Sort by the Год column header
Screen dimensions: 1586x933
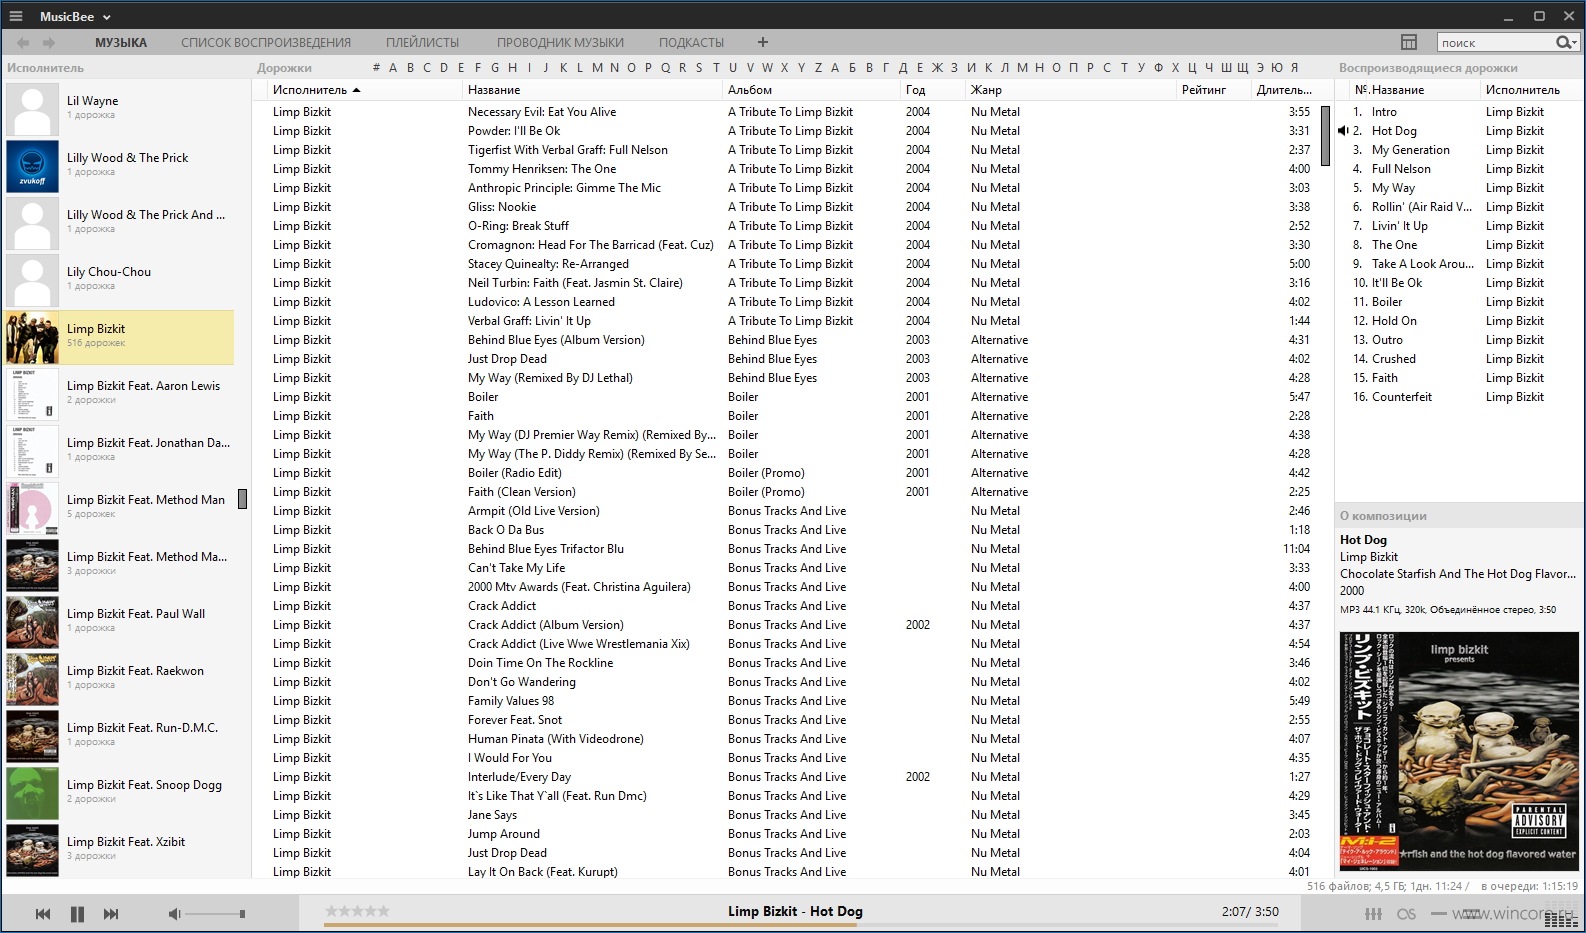(915, 90)
